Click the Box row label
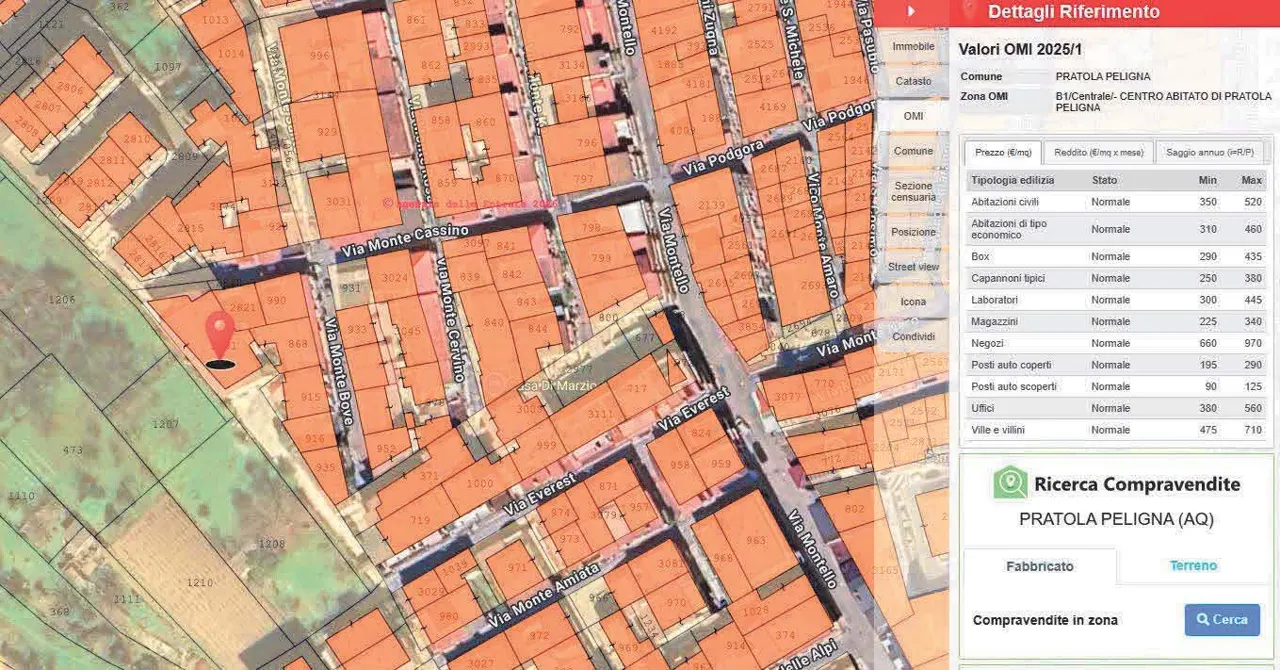 pos(980,257)
